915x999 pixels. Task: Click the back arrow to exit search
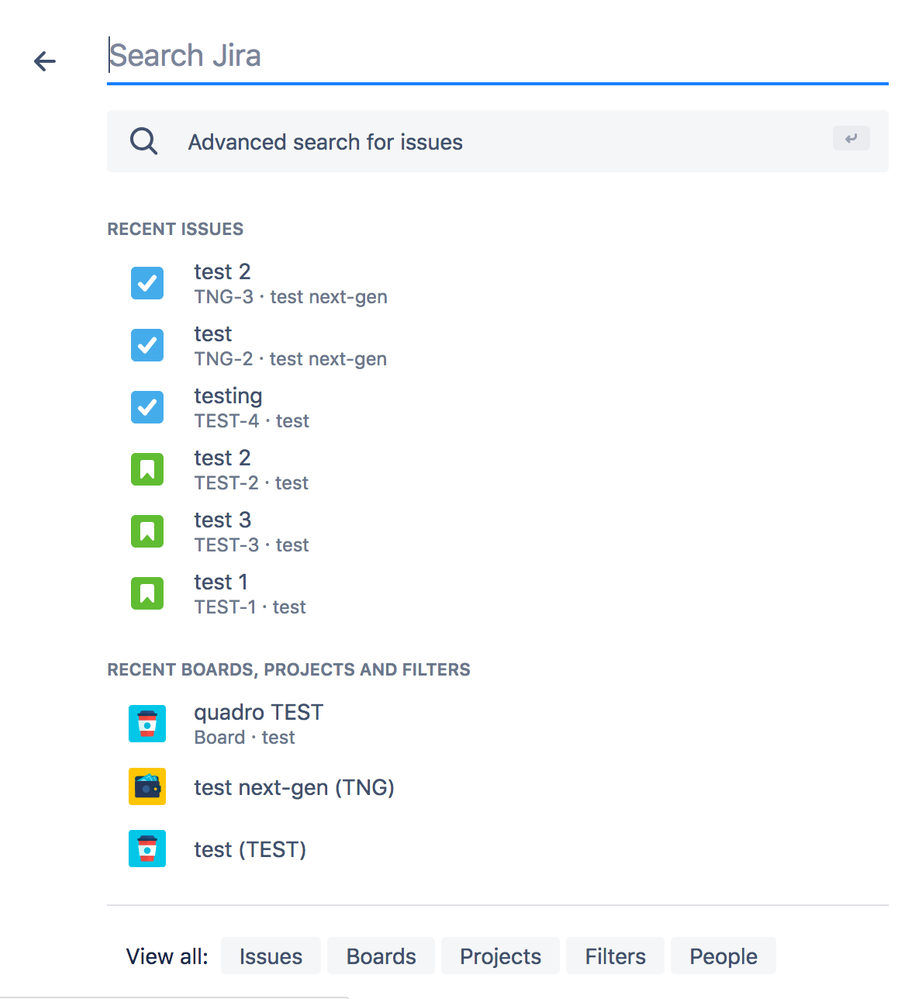tap(44, 61)
